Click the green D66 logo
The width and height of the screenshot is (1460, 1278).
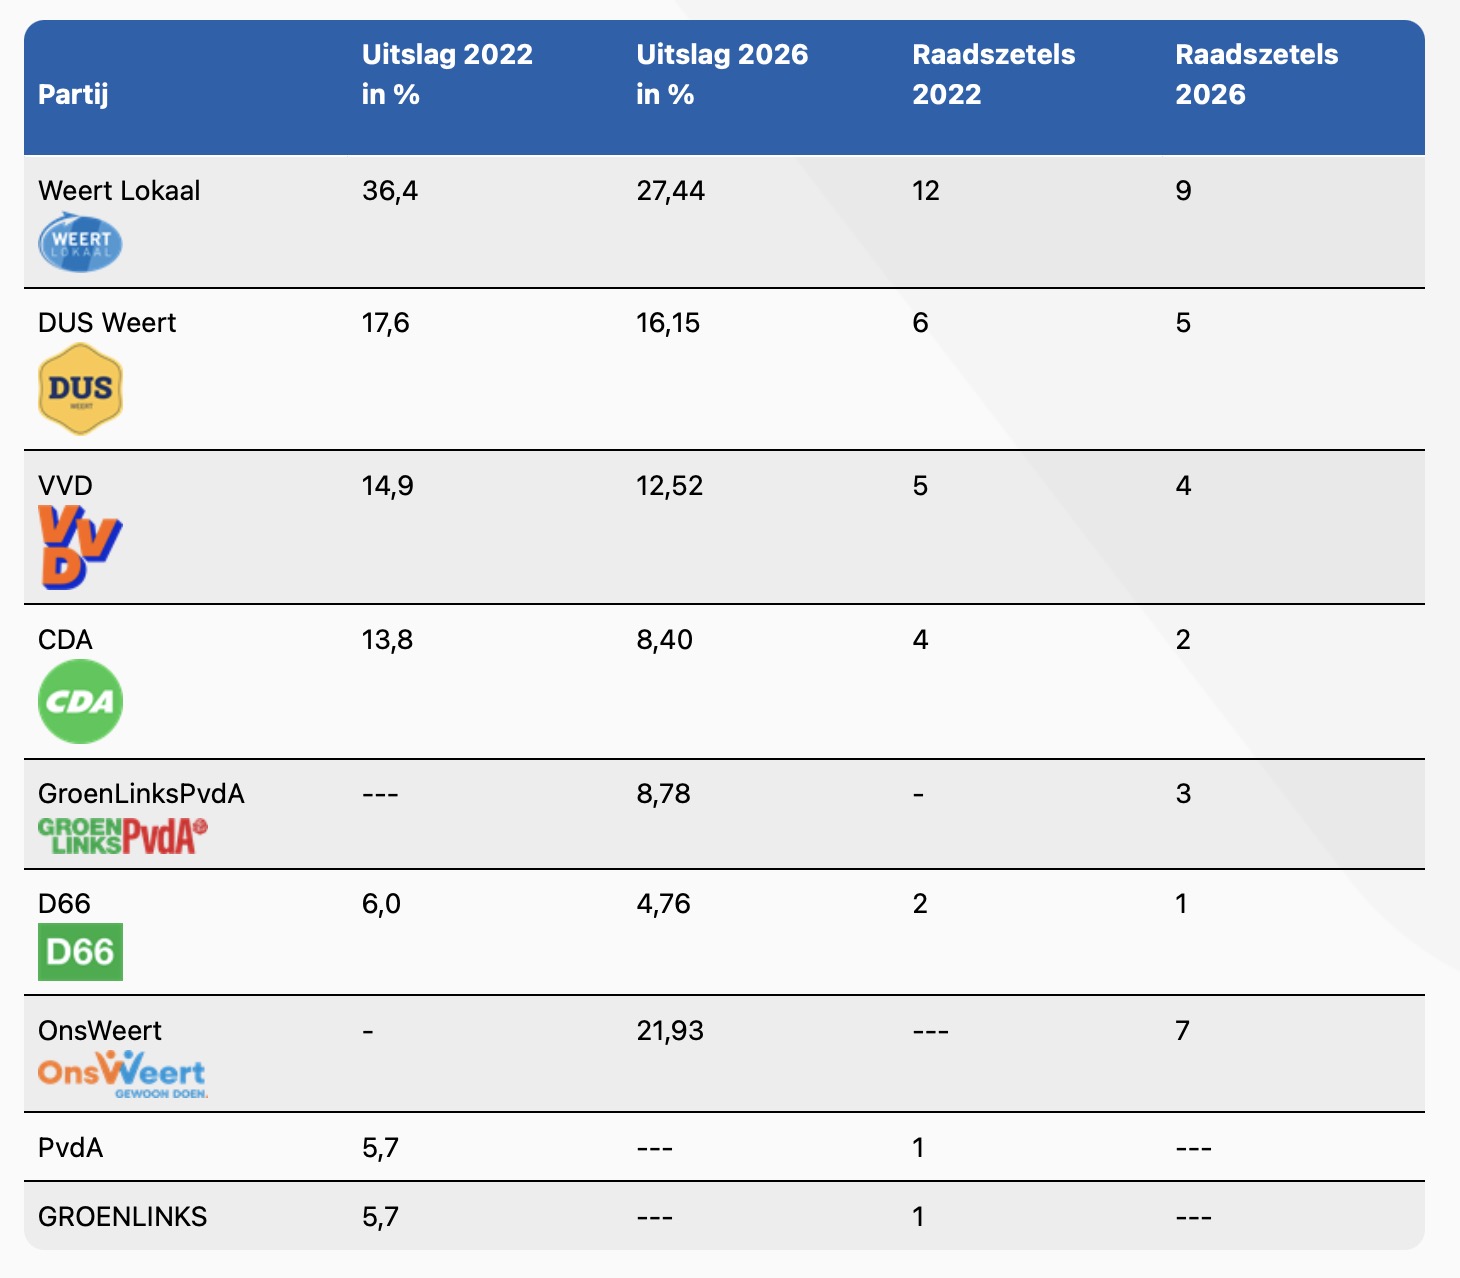[80, 951]
